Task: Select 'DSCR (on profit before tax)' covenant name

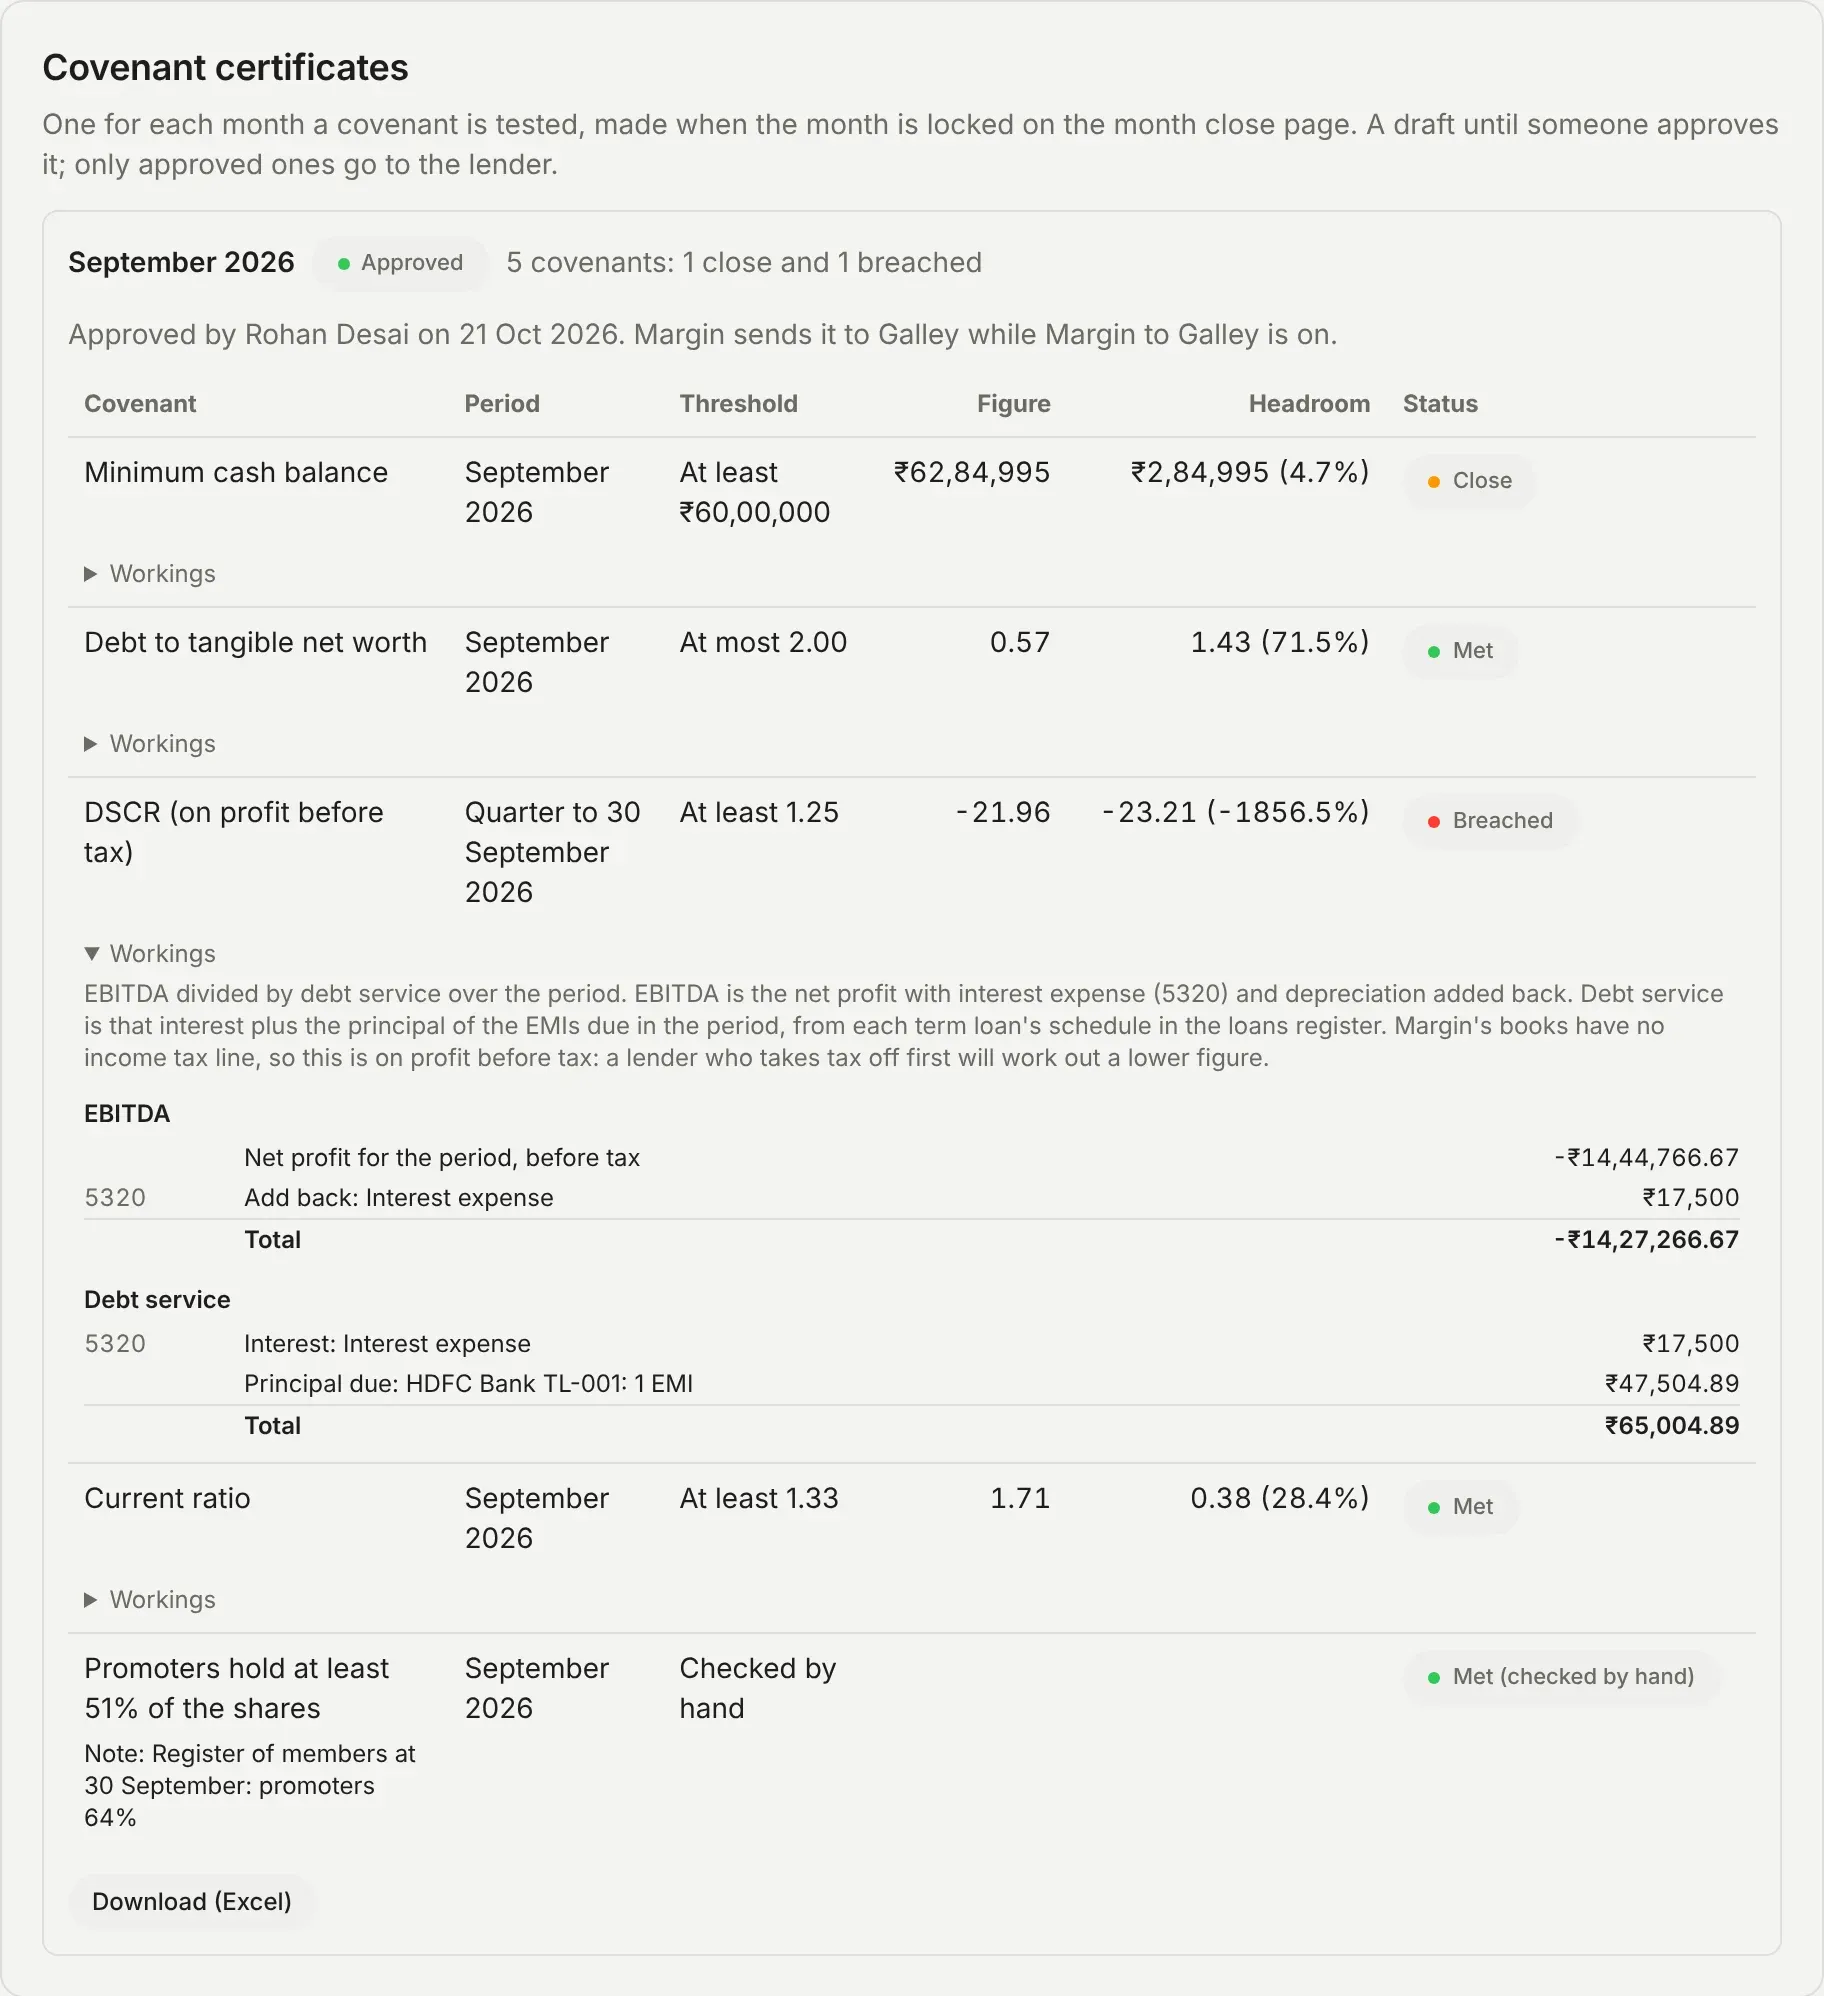Action: [x=234, y=832]
